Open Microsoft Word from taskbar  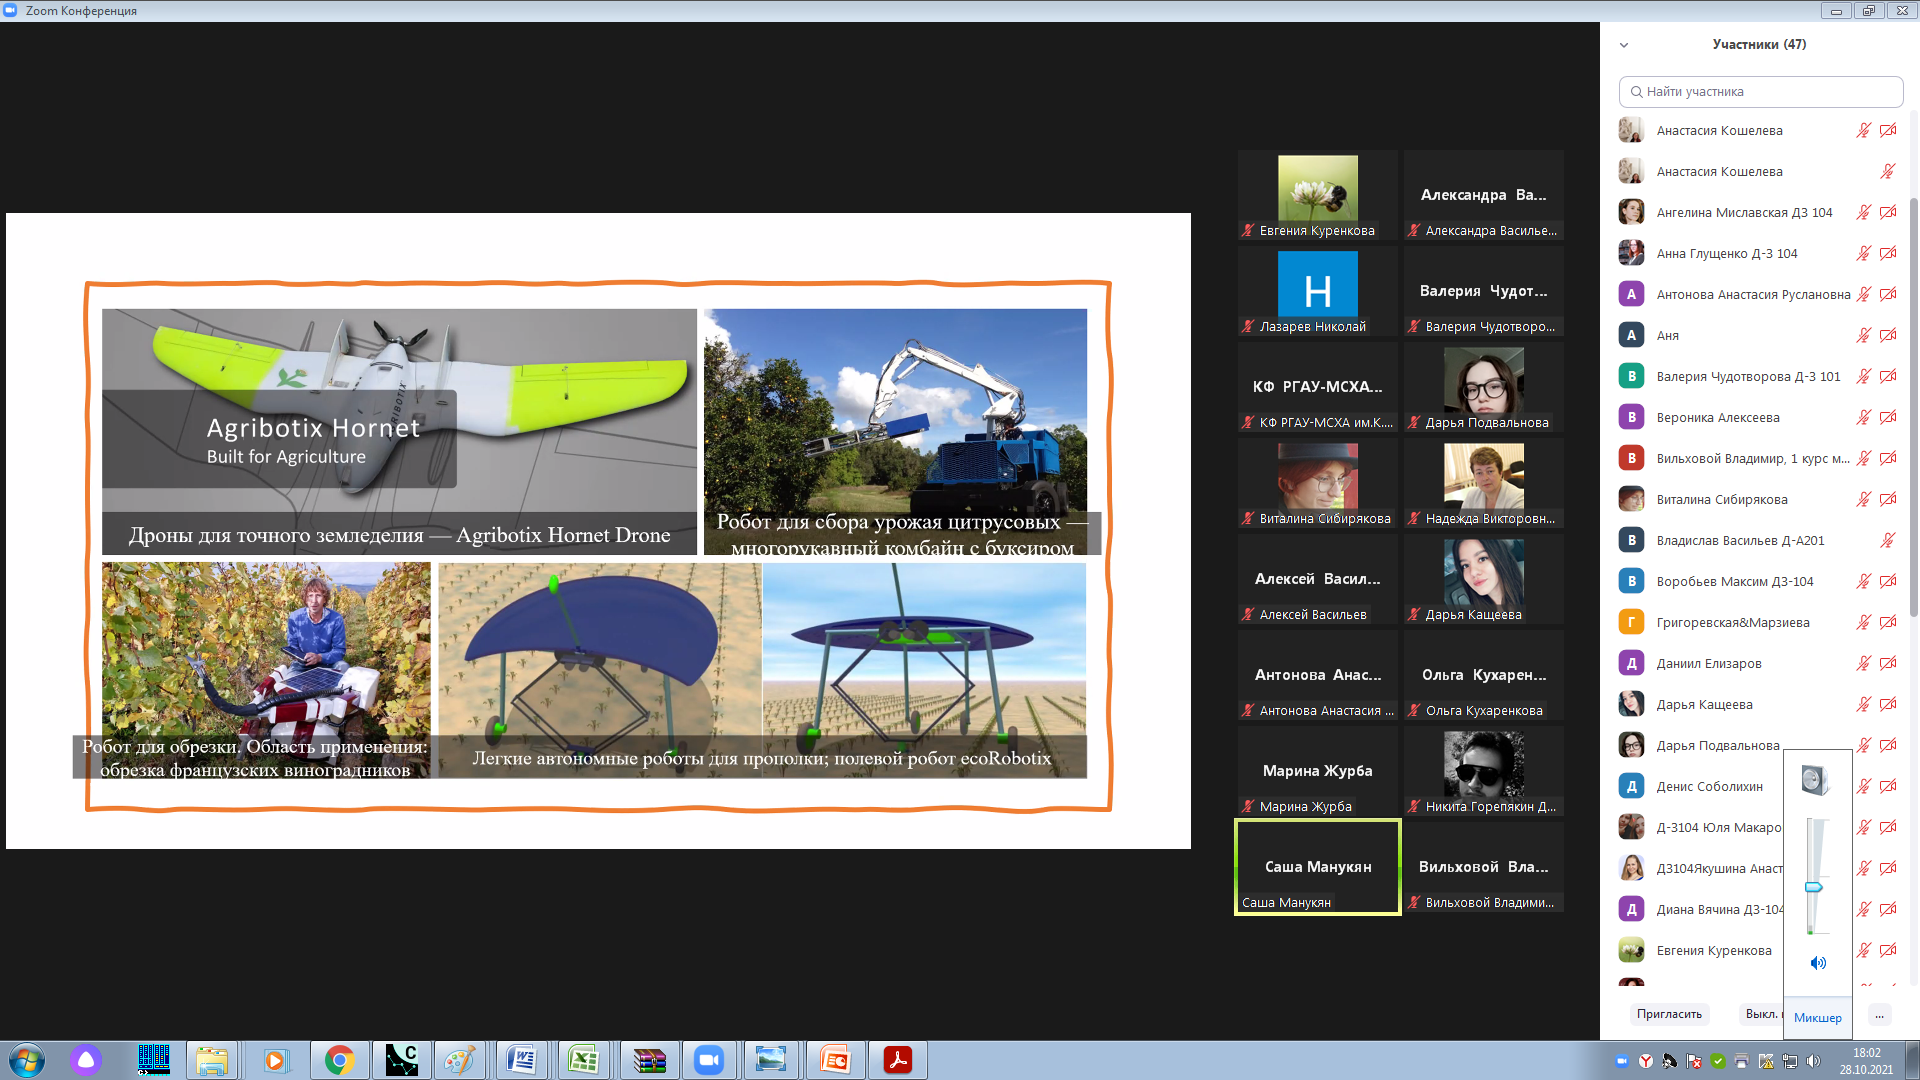coord(521,1060)
